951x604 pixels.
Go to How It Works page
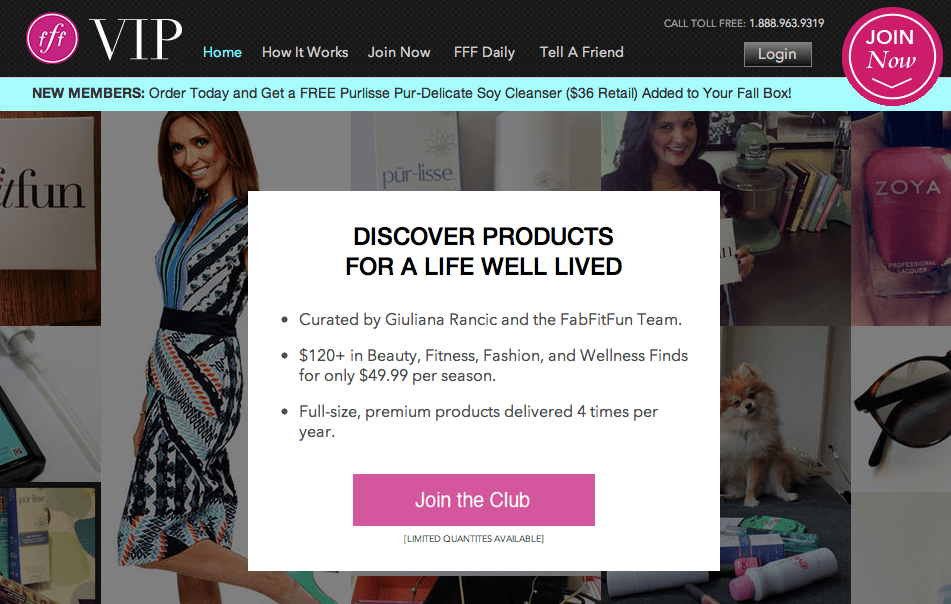[305, 52]
